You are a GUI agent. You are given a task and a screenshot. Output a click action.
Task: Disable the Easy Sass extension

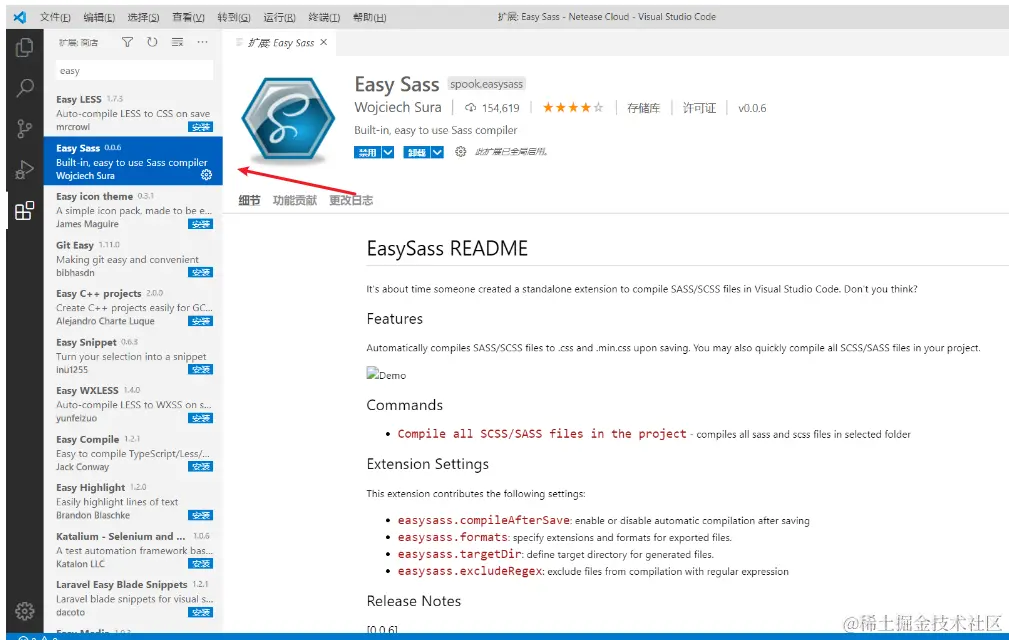367,152
